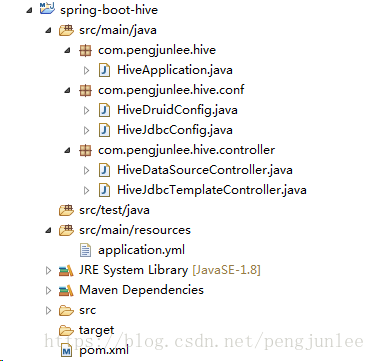375x361 pixels.
Task: Collapse the com.pengjunlee.hive.conf package
Action: click(x=68, y=90)
